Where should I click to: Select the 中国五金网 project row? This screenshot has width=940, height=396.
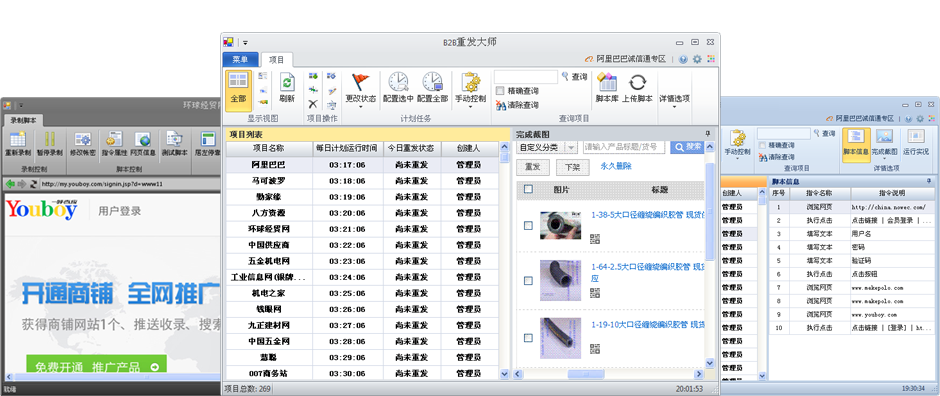pyautogui.click(x=362, y=341)
